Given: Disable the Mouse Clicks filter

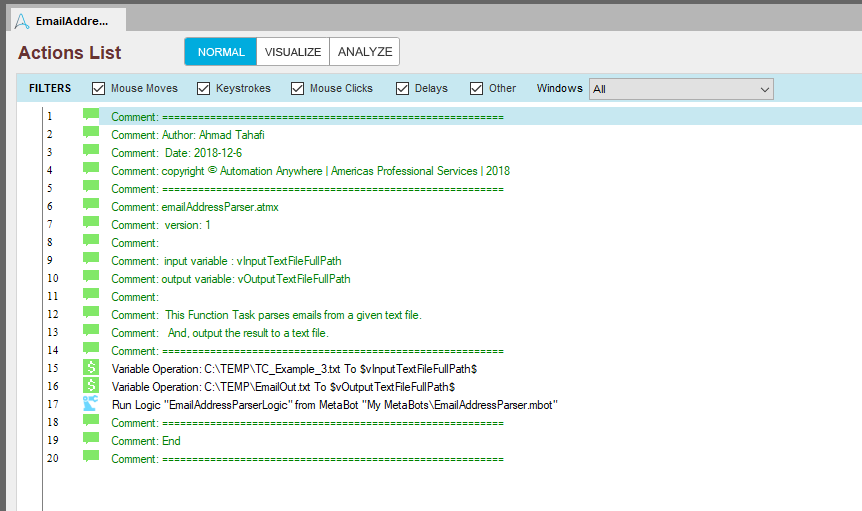Looking at the screenshot, I should (298, 88).
